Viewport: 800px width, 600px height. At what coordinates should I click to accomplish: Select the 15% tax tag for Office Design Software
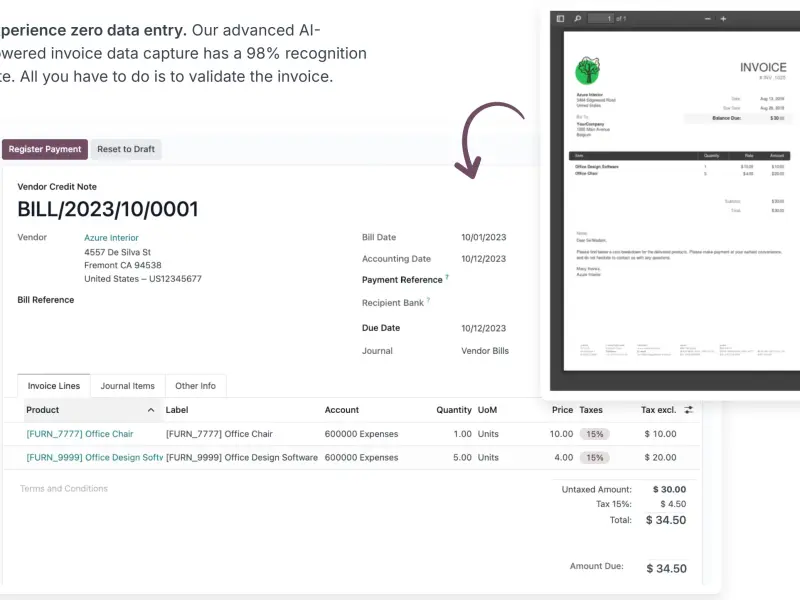pos(594,457)
